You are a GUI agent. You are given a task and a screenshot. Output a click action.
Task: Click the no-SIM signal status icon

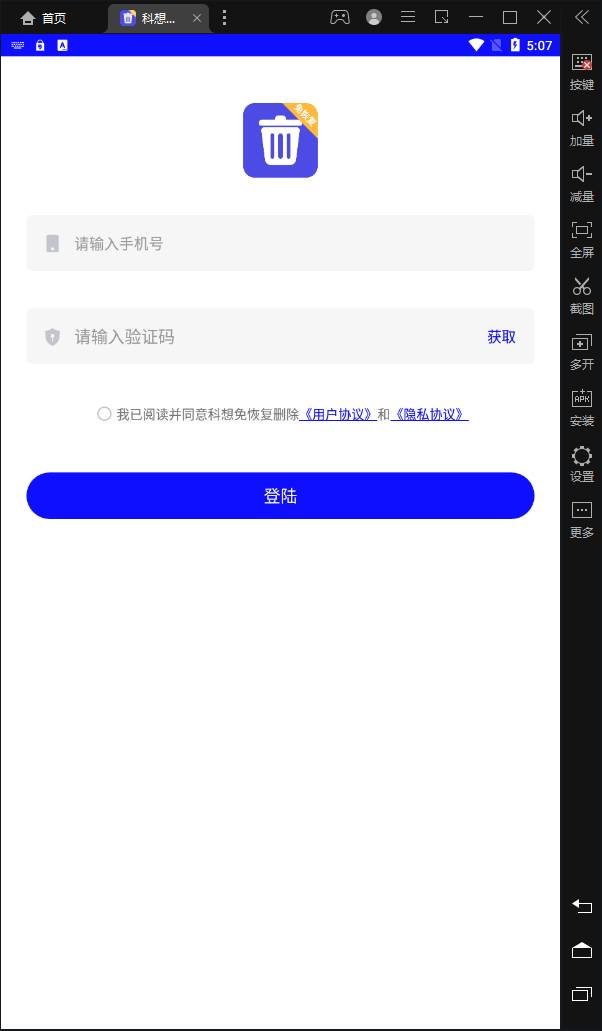(x=496, y=45)
